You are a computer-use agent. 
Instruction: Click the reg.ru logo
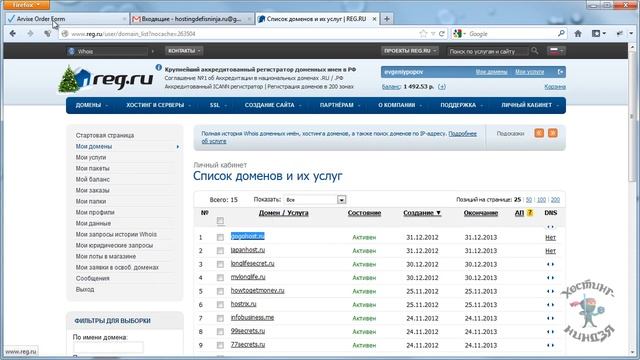106,79
